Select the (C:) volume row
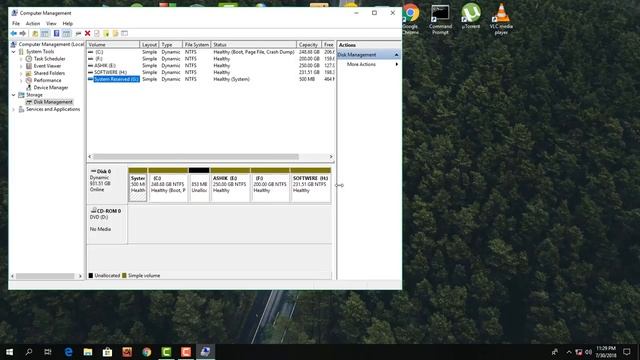This screenshot has width=640, height=360. point(211,52)
